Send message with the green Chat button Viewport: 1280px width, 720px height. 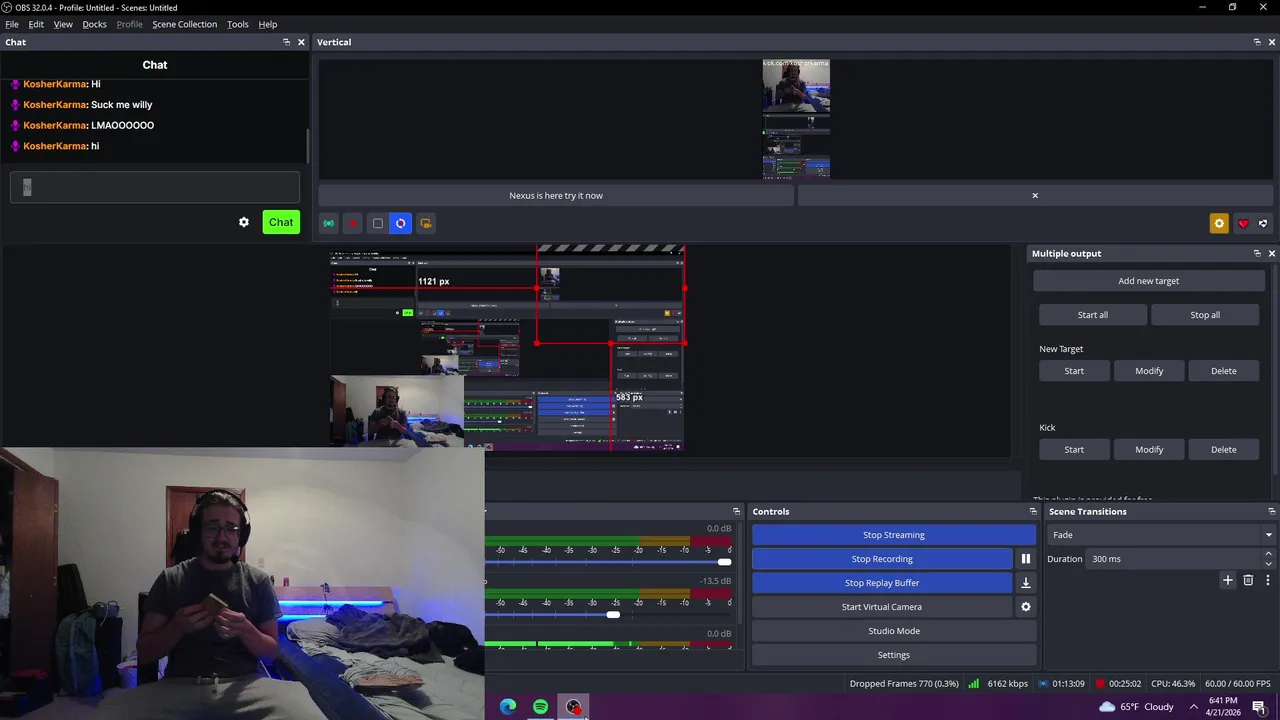point(281,222)
